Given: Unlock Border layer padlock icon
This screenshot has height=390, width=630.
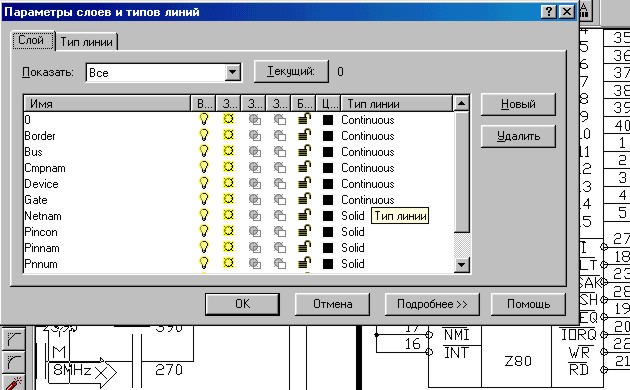Looking at the screenshot, I should click(x=305, y=135).
